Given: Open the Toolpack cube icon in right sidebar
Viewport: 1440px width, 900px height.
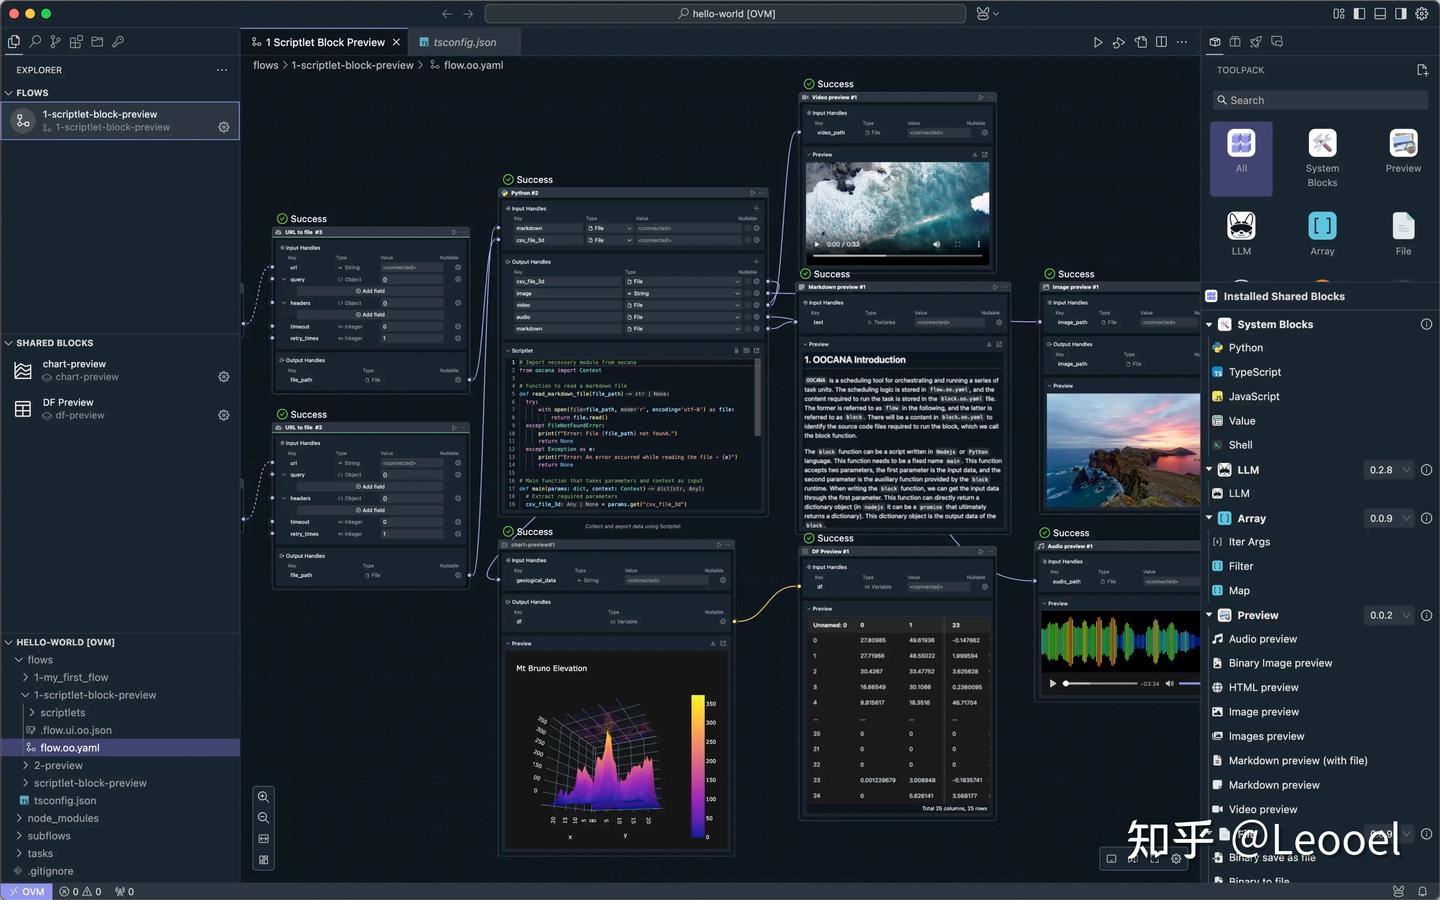Looking at the screenshot, I should pos(1214,42).
